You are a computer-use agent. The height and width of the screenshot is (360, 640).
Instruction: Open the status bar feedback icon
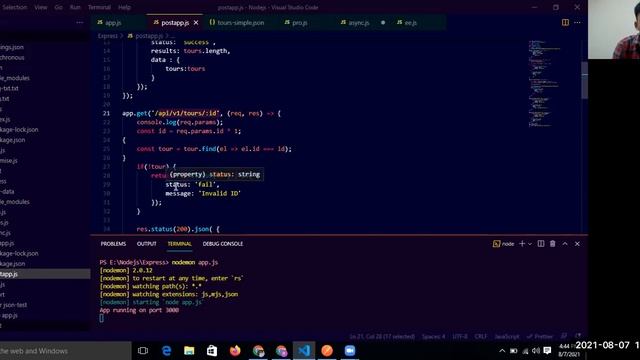coord(564,336)
